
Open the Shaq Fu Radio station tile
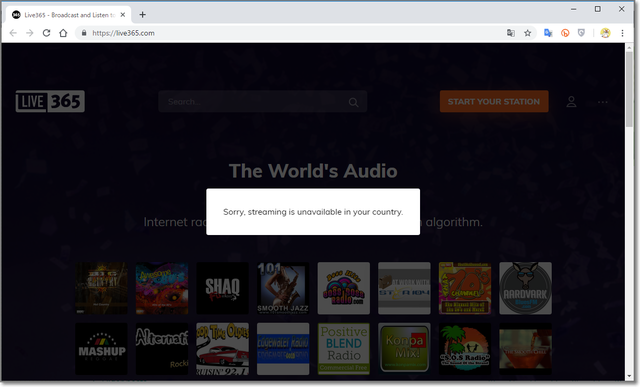[x=222, y=288]
